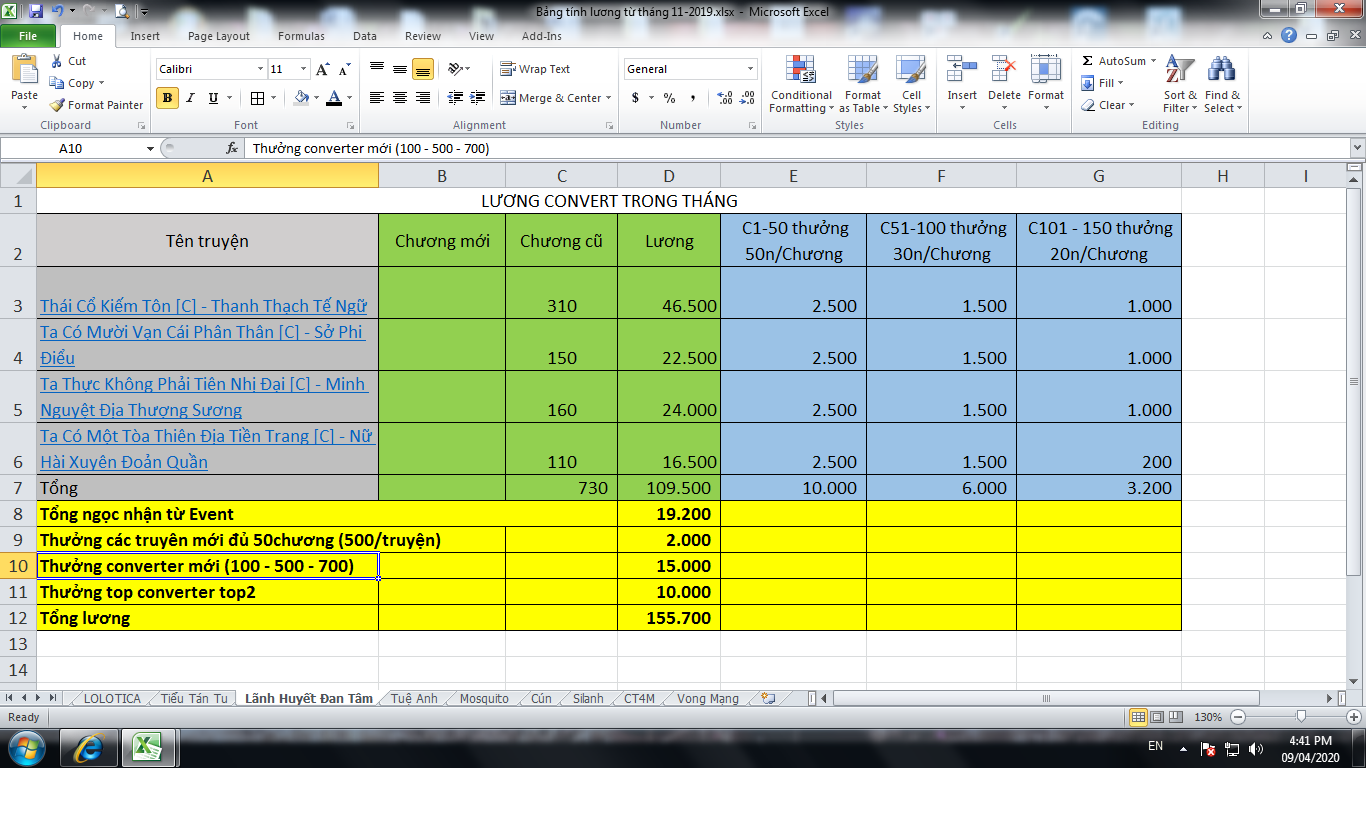Image resolution: width=1366 pixels, height=828 pixels.
Task: Toggle Bold formatting button
Action: point(167,98)
